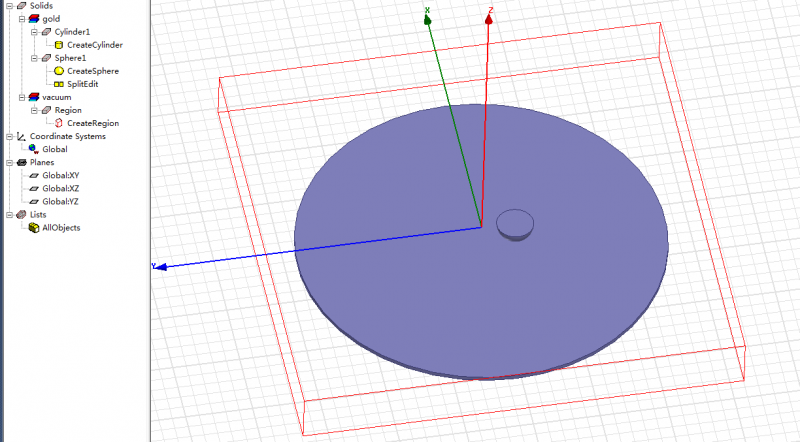
Task: Select Sphere1 in the model tree
Action: 70,58
